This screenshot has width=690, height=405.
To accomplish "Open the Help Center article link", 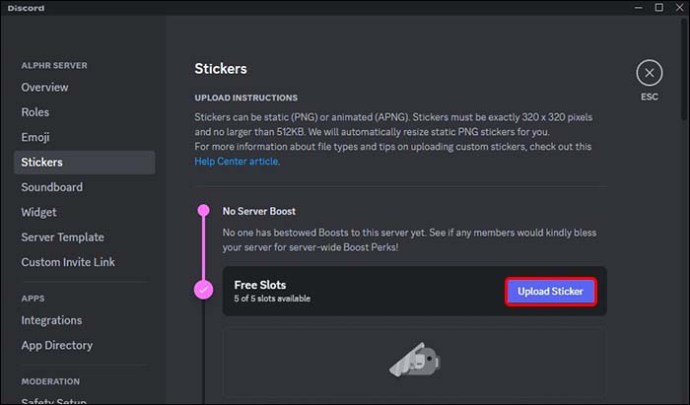I will [237, 161].
